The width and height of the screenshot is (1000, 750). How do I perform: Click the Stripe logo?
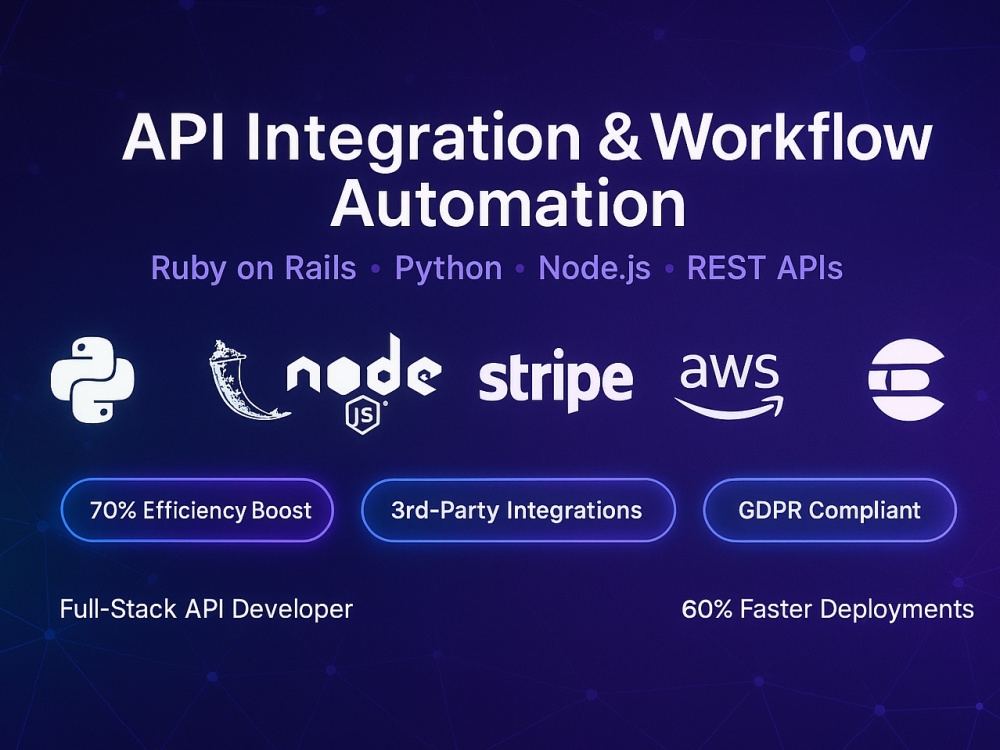pos(555,380)
